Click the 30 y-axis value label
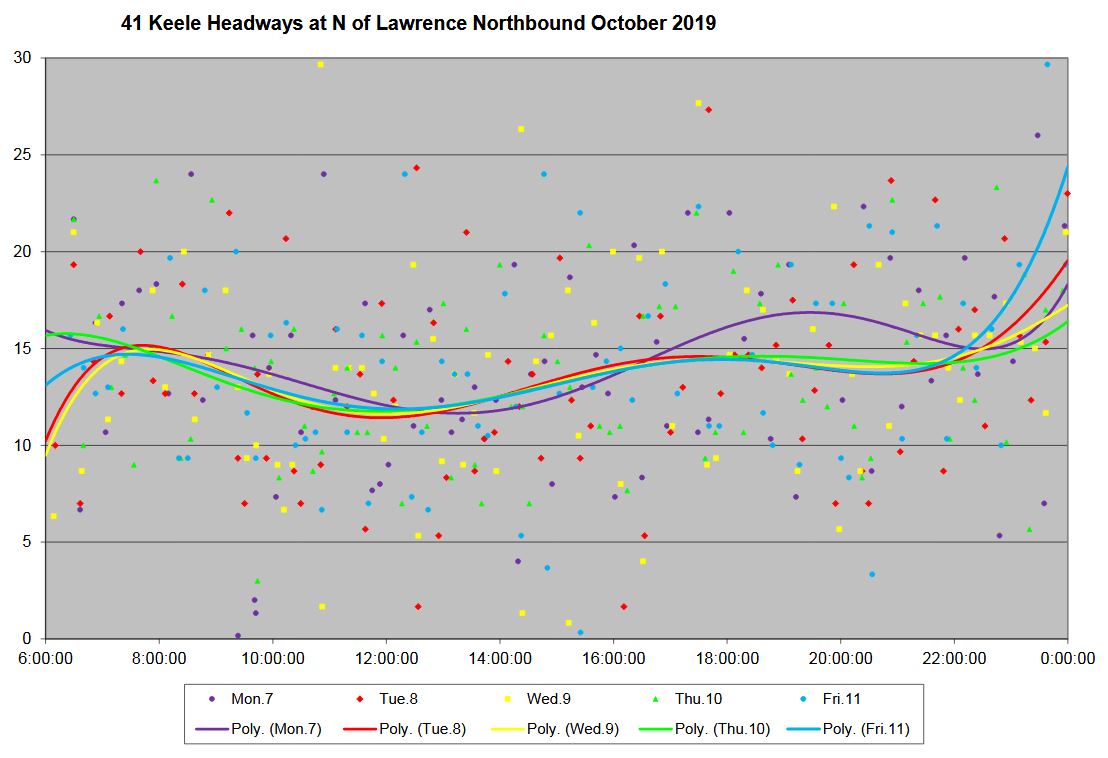This screenshot has width=1108, height=758. [x=22, y=58]
